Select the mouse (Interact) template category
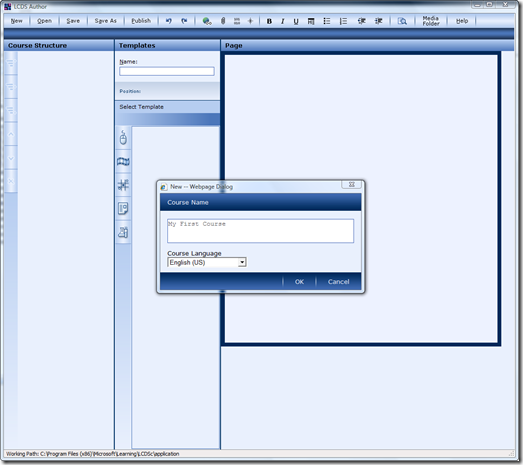This screenshot has height=465, width=523. click(123, 138)
